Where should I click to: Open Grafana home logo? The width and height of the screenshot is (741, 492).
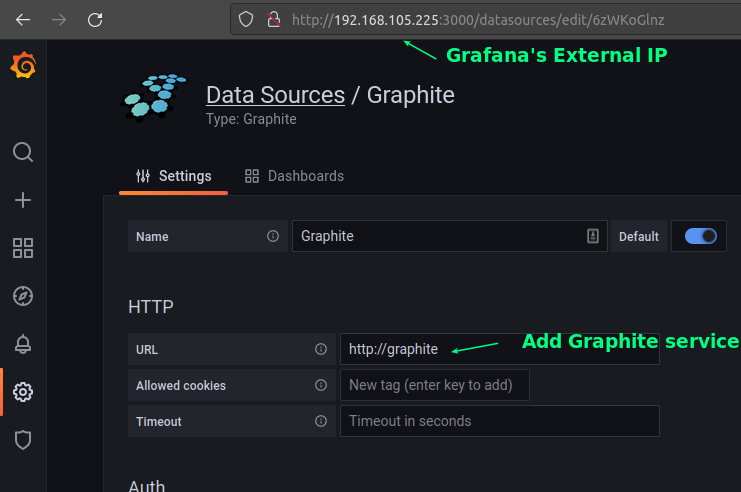[x=23, y=65]
